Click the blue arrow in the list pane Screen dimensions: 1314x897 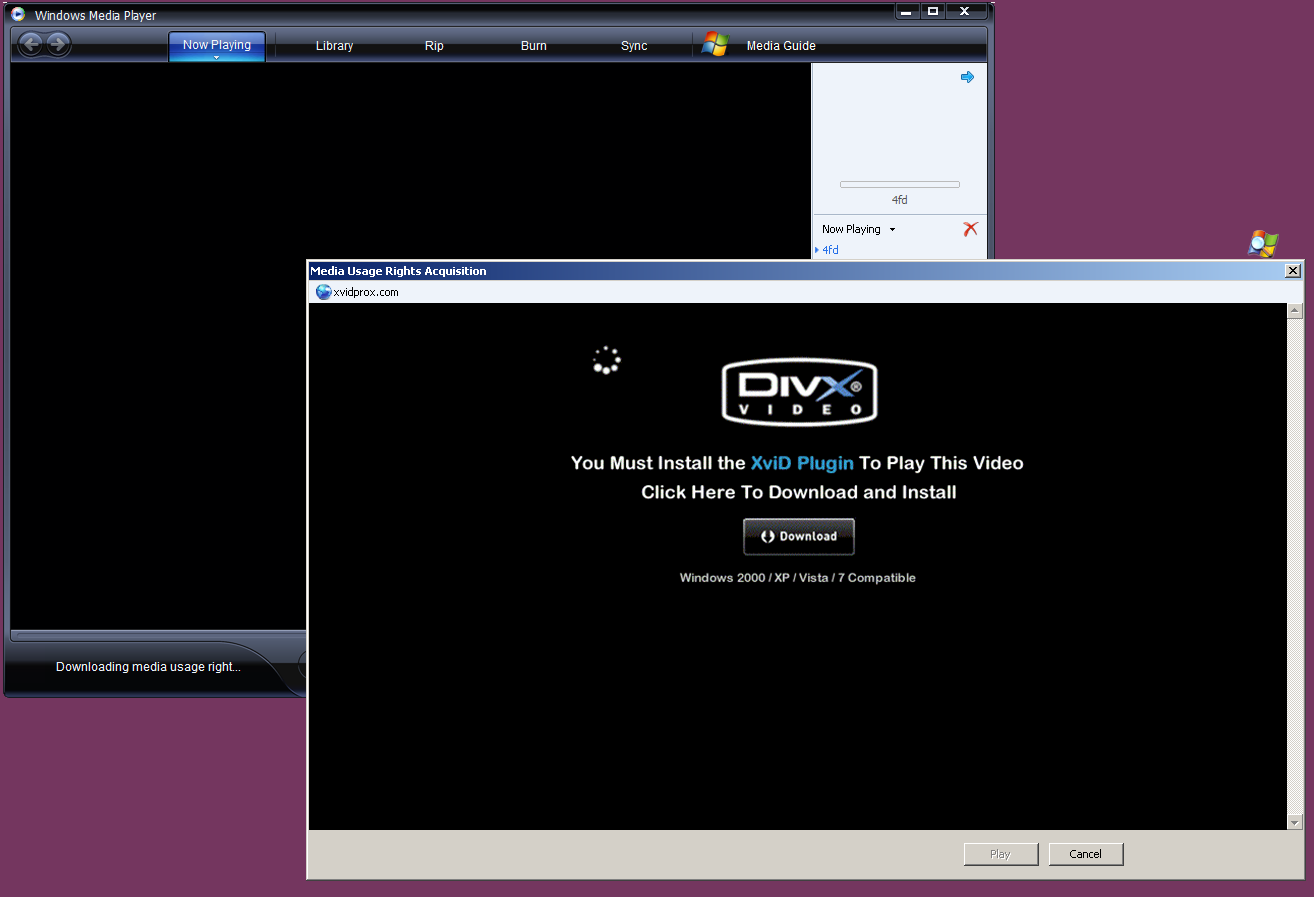tap(967, 77)
